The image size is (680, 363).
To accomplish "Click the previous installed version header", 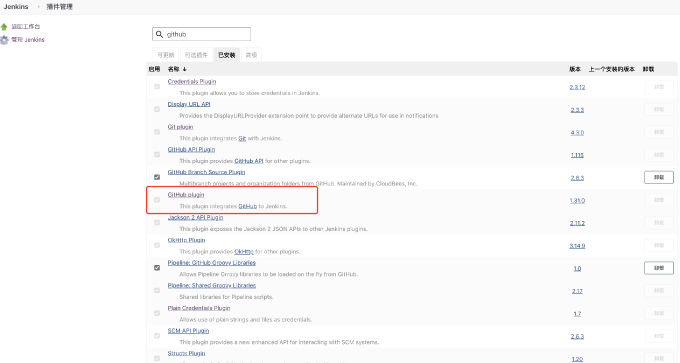I will (611, 69).
